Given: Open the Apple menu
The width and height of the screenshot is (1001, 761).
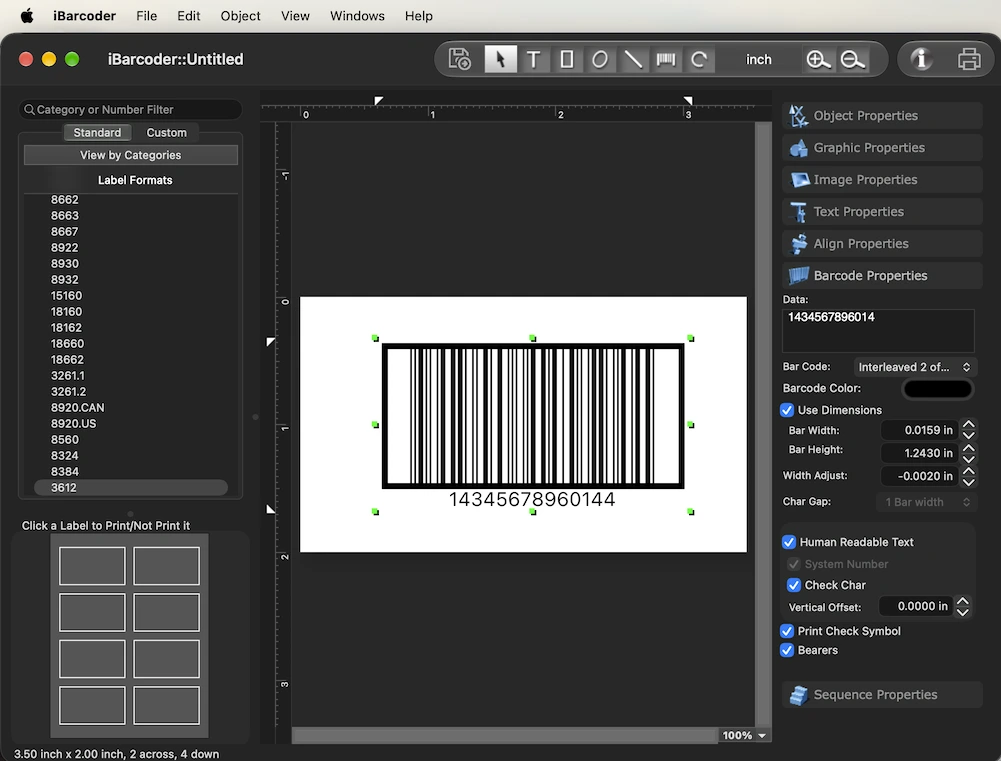Looking at the screenshot, I should 27,16.
